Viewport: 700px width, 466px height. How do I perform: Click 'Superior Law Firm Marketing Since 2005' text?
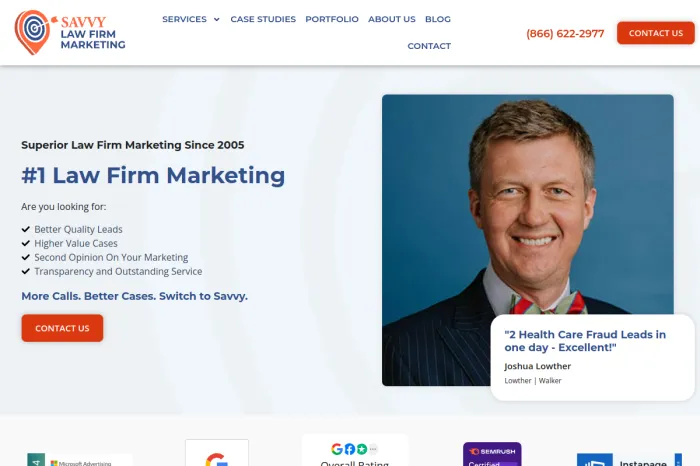pyautogui.click(x=133, y=145)
